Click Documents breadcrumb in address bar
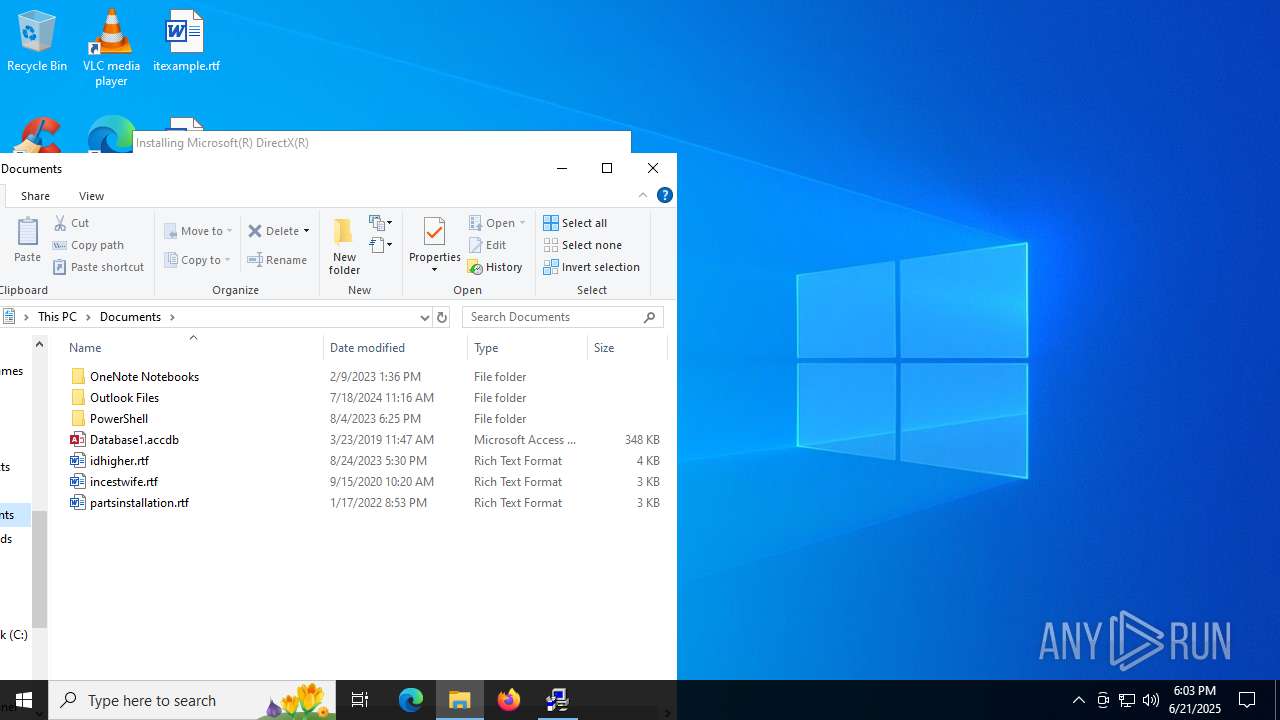Image resolution: width=1280 pixels, height=720 pixels. point(130,317)
